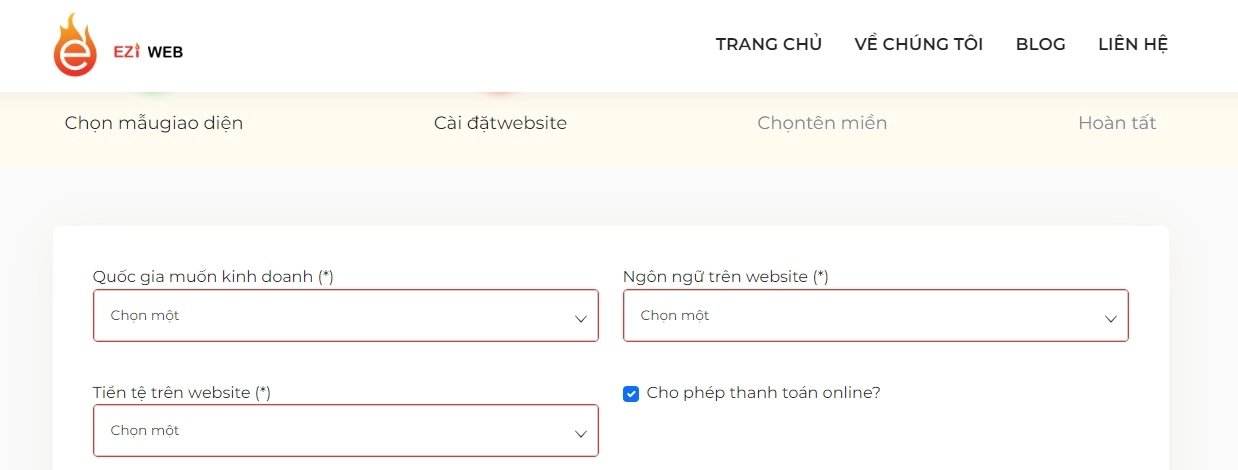Click the Cho phép thanh toán online label
The image size is (1238, 470).
tap(763, 393)
